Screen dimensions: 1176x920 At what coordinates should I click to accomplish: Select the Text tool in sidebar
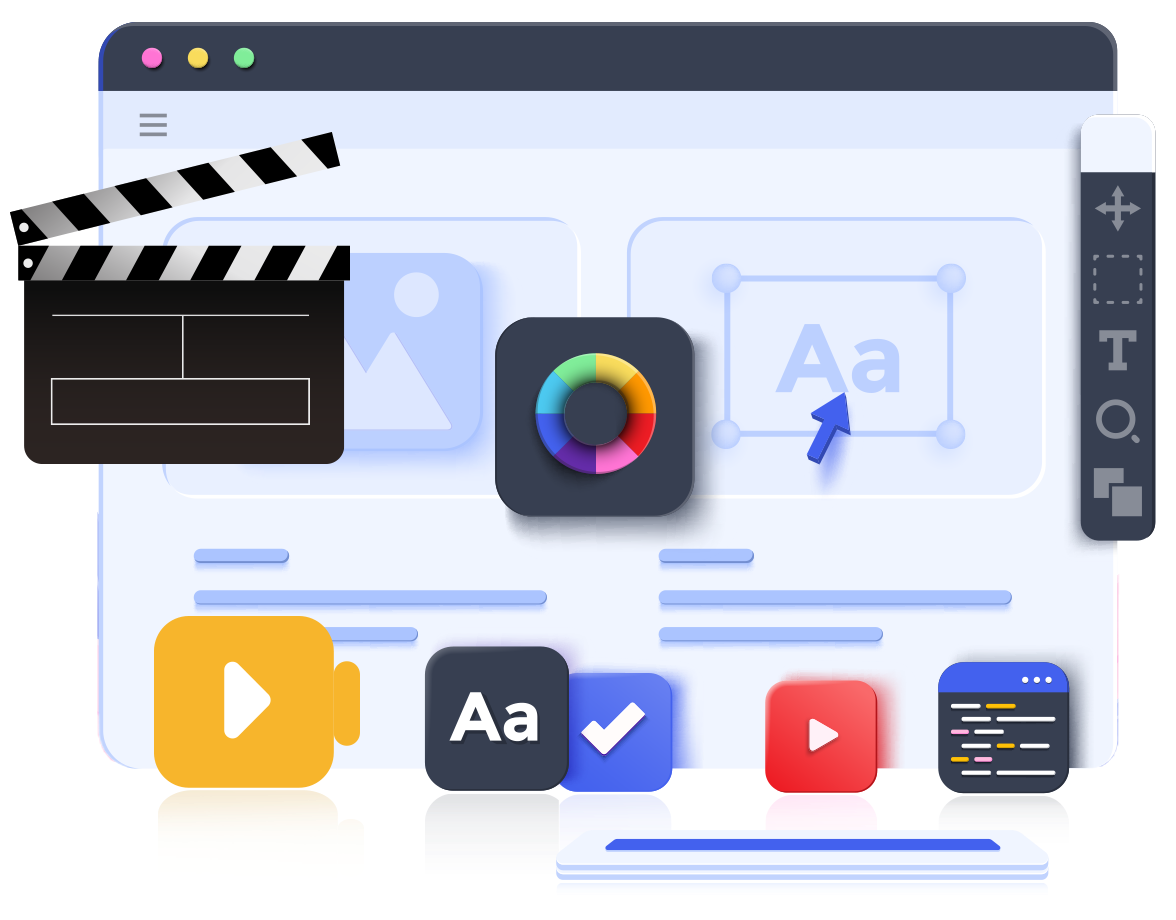pyautogui.click(x=1117, y=350)
